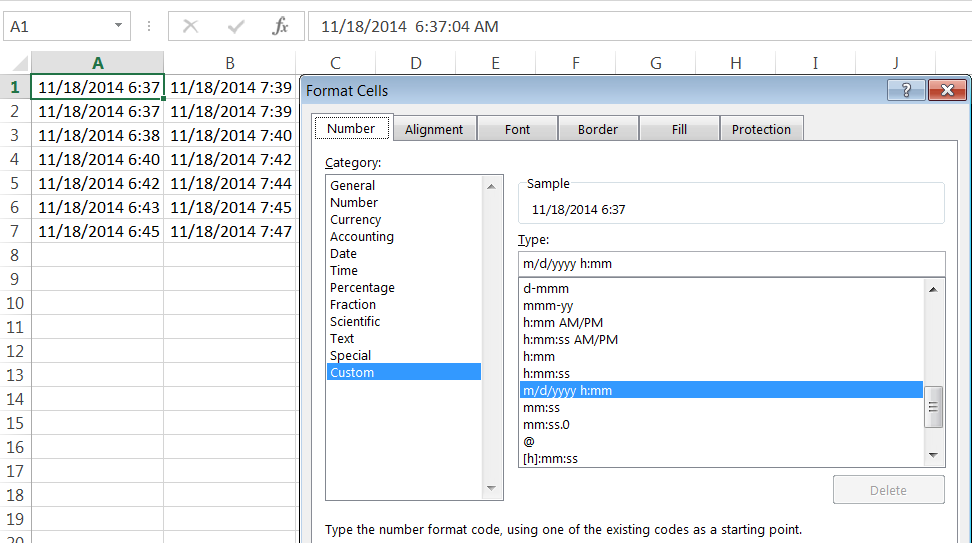
Task: Choose the Percentage category
Action: [362, 288]
